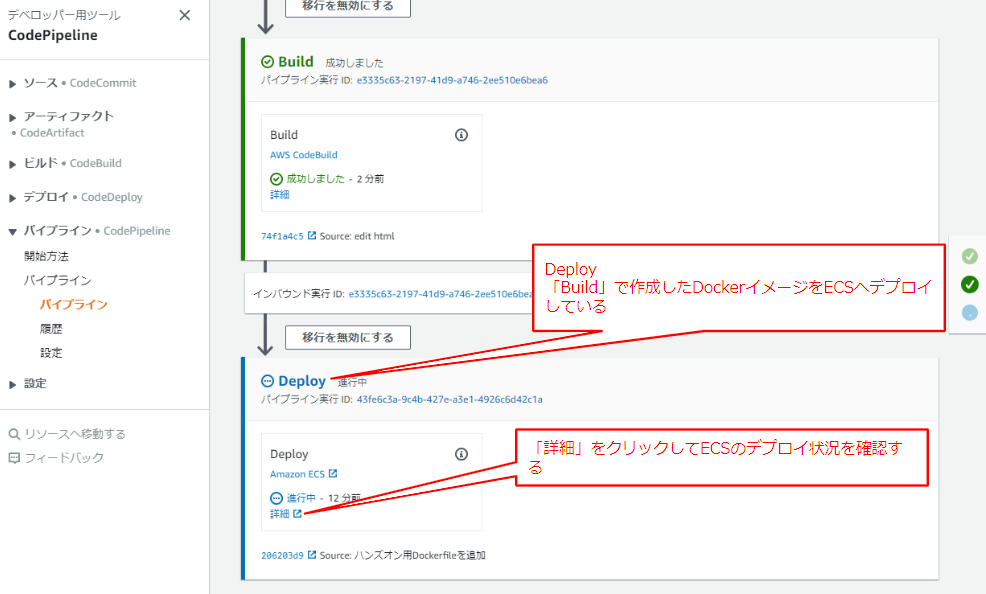Viewport: 986px width, 594px height.
Task: Click the Build stage success check icon
Action: (x=267, y=62)
